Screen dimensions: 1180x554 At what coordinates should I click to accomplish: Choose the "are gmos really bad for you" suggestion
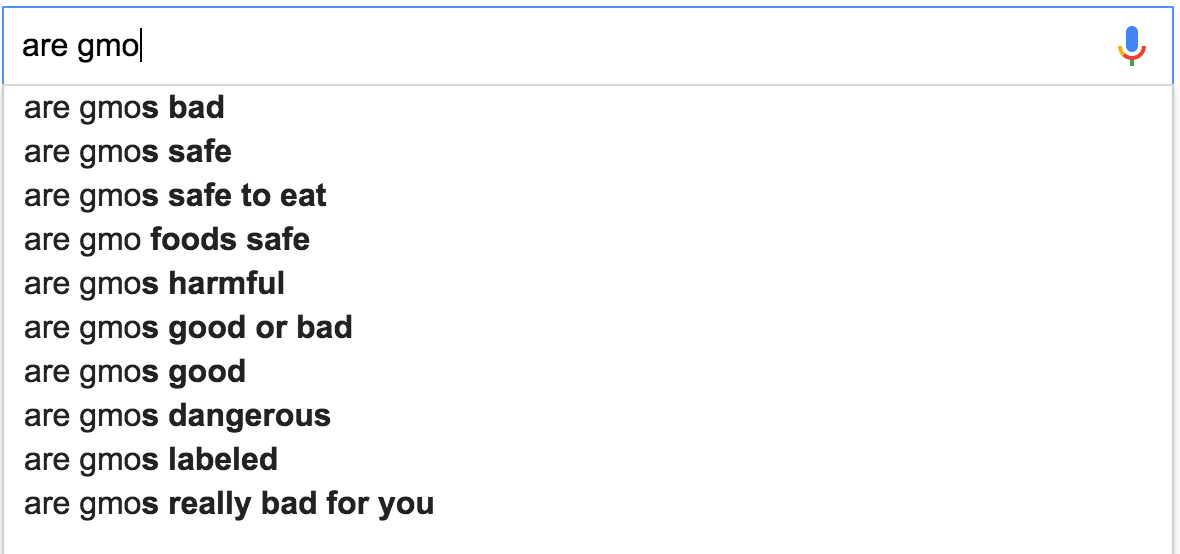point(588,504)
